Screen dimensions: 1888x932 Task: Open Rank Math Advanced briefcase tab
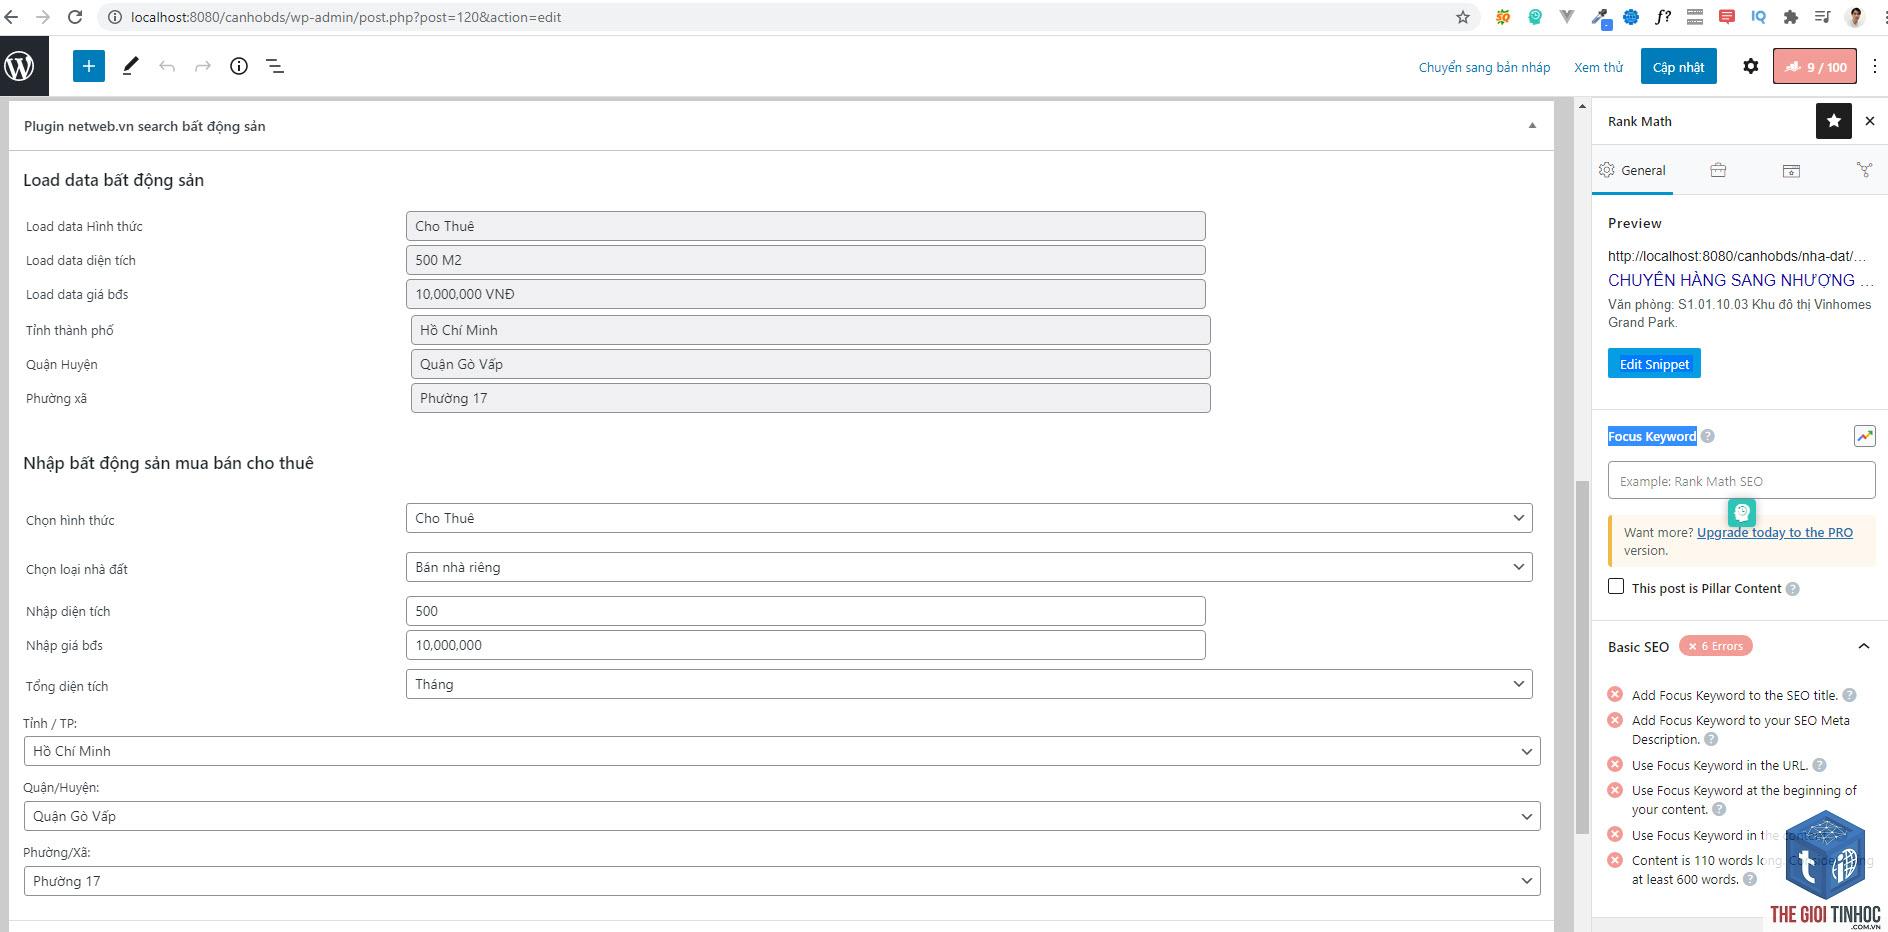click(1718, 170)
